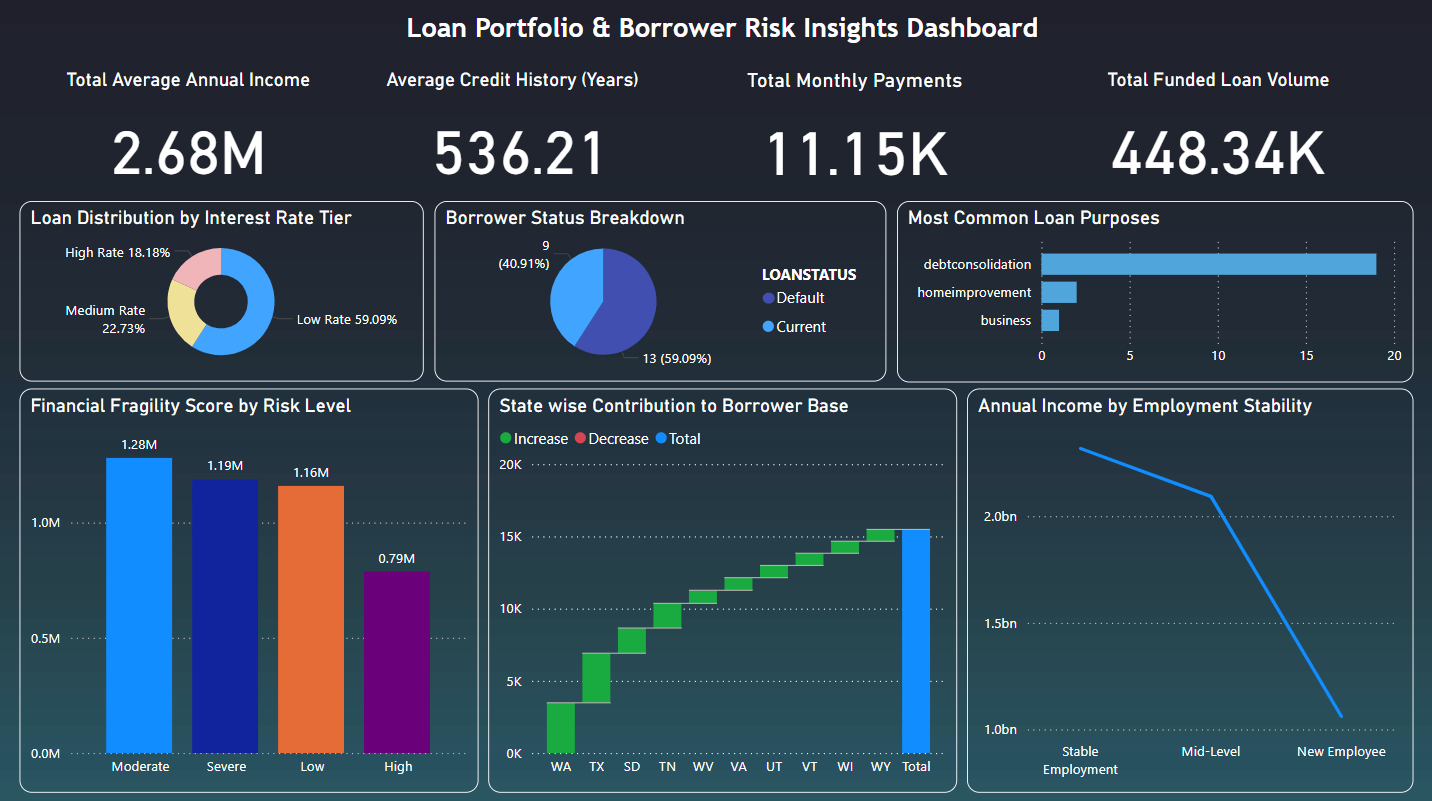Select the 448.34K funded loan volume value

coord(1218,155)
